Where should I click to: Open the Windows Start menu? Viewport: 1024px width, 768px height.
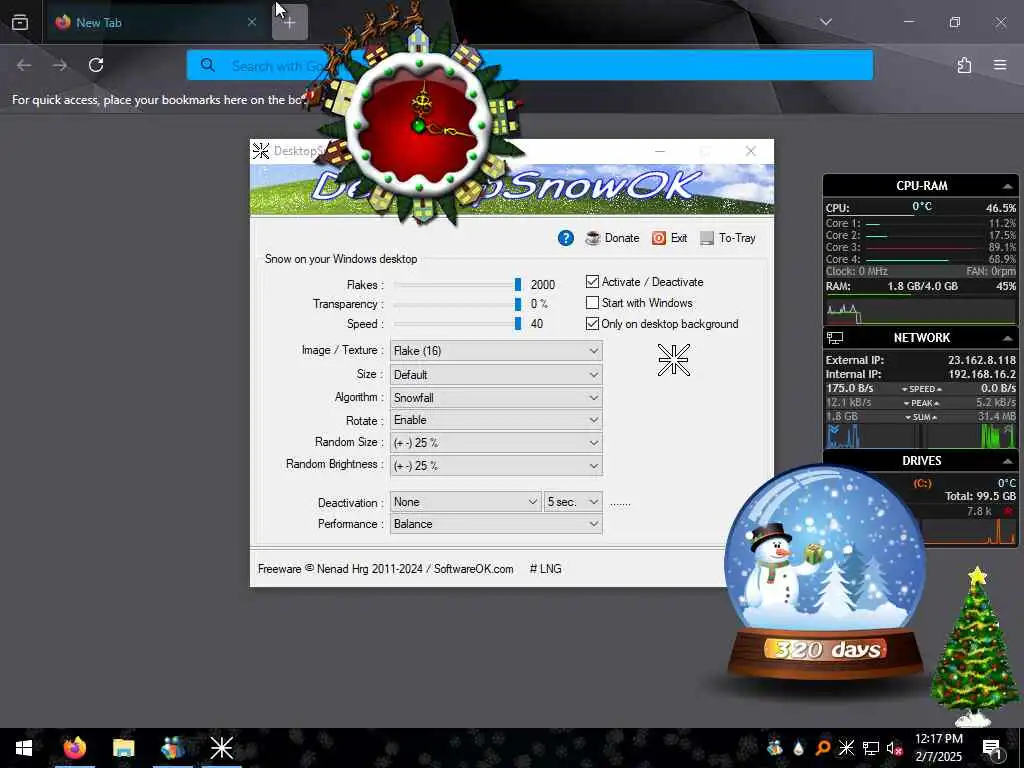coord(24,748)
